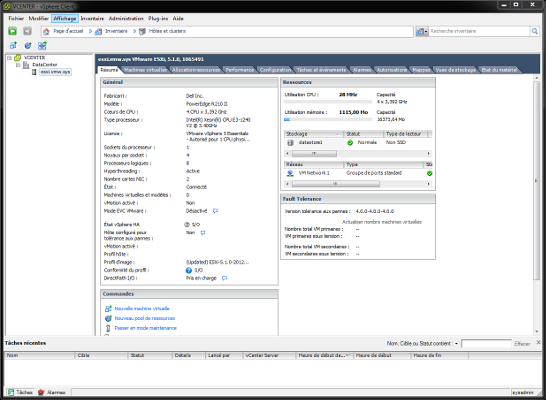546x400 pixels.
Task: Switch to the Tâches et événements tab
Action: tap(321, 70)
